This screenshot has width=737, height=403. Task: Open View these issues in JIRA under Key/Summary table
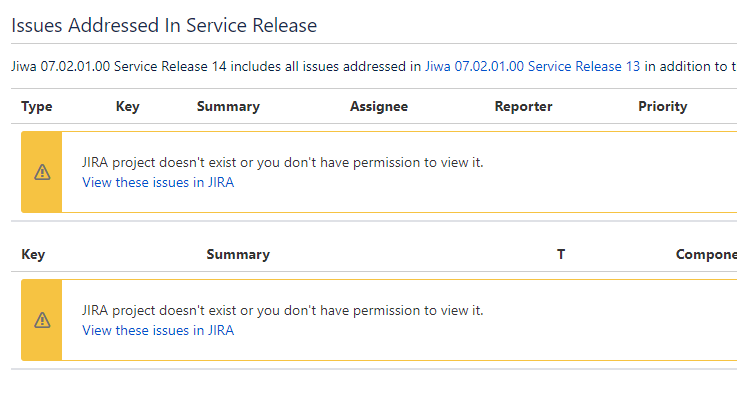pos(158,331)
